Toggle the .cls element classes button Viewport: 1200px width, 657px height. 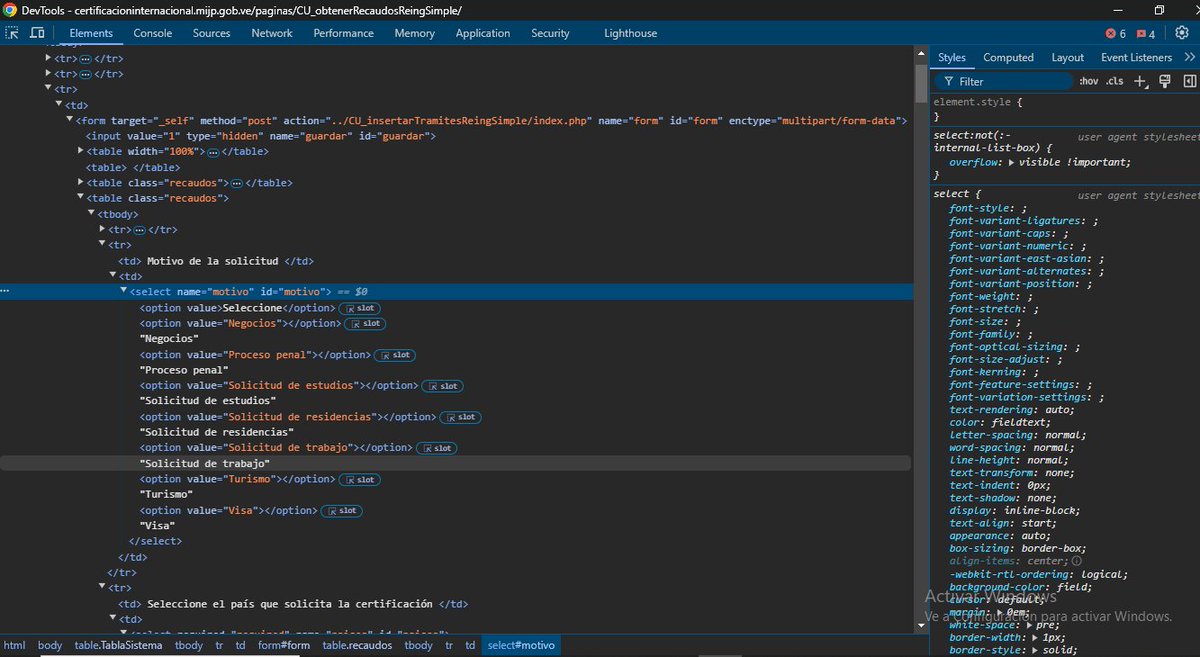pyautogui.click(x=1115, y=81)
